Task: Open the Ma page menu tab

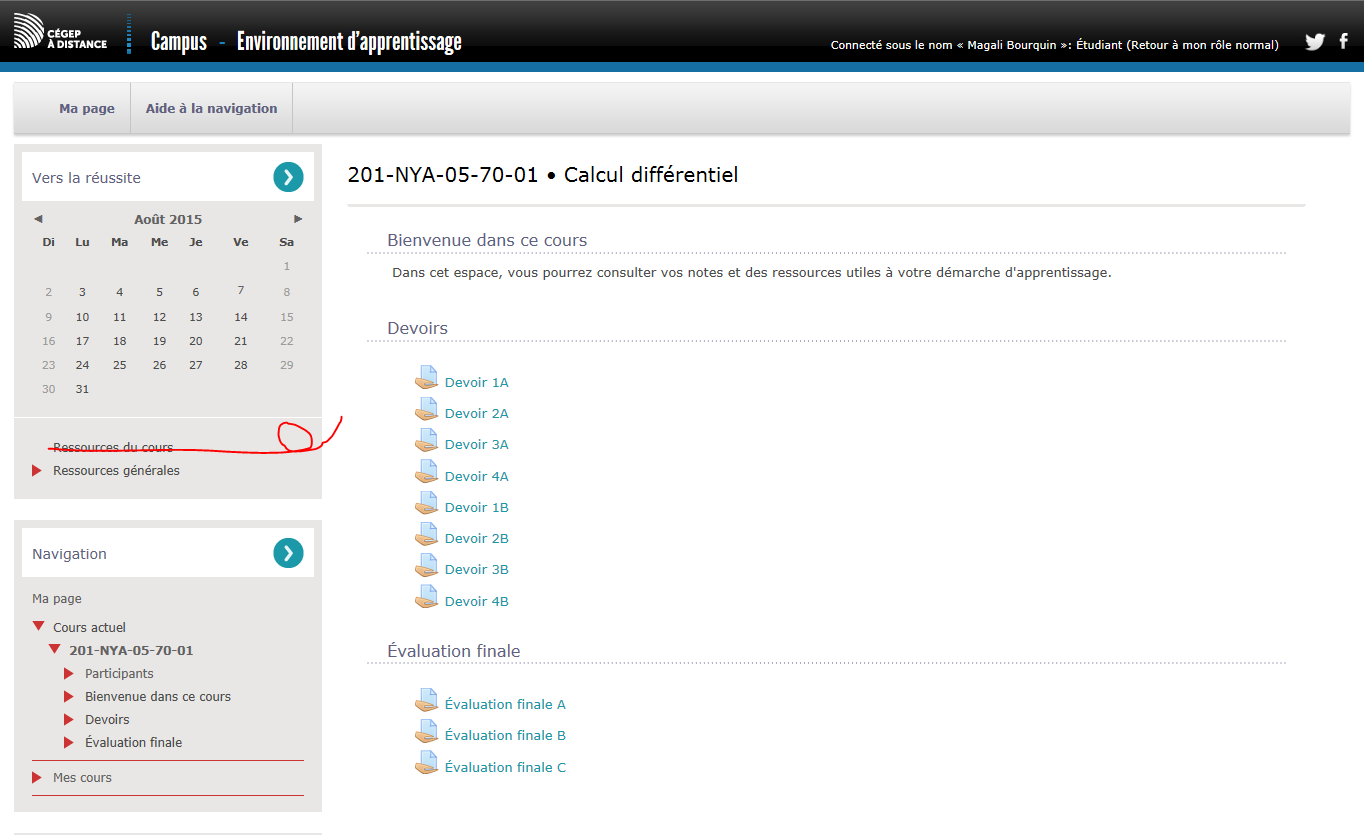Action: coord(87,108)
